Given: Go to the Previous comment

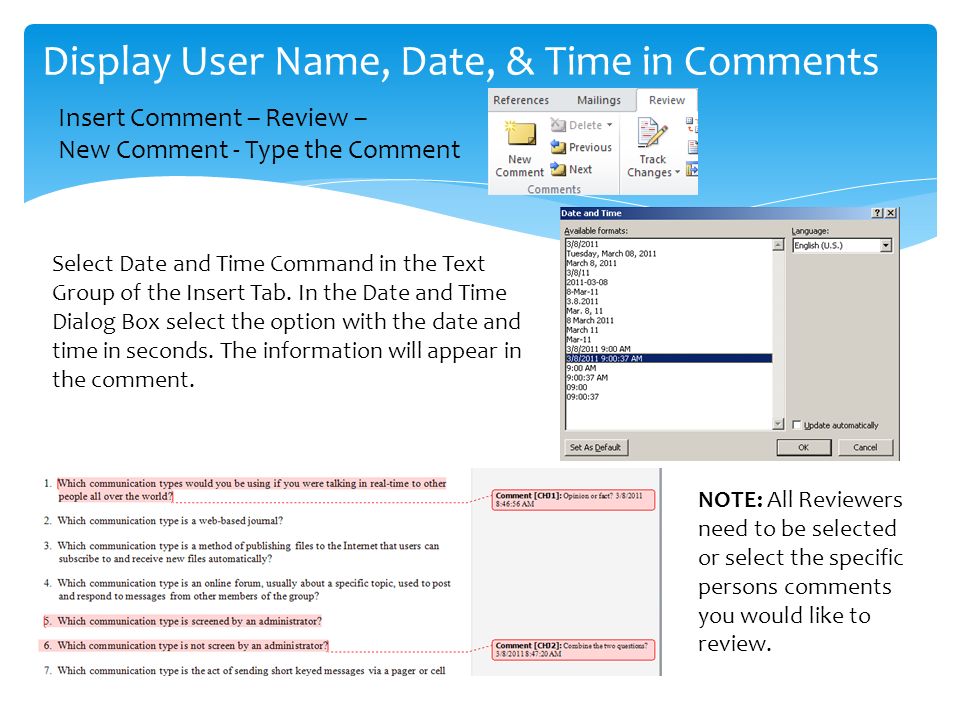Looking at the screenshot, I should (x=581, y=147).
